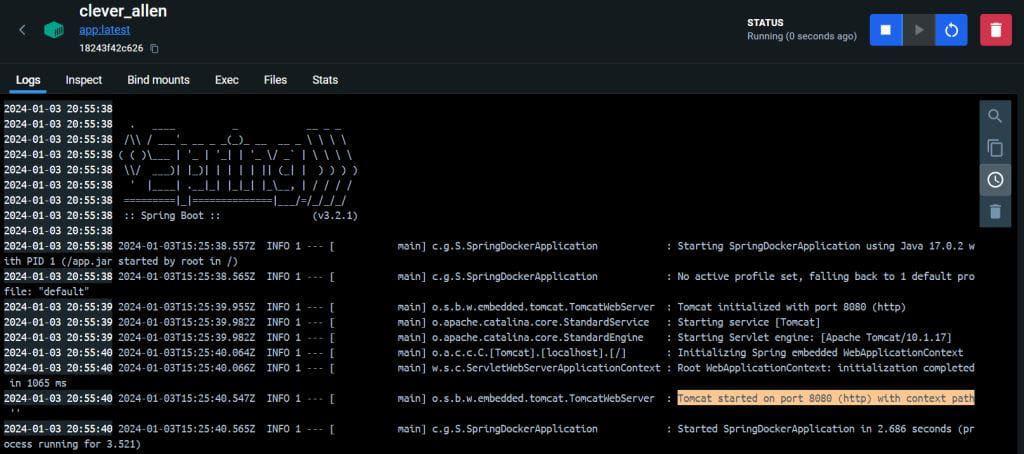Restart the clever_allen container
Image resolution: width=1024 pixels, height=454 pixels.
click(951, 30)
